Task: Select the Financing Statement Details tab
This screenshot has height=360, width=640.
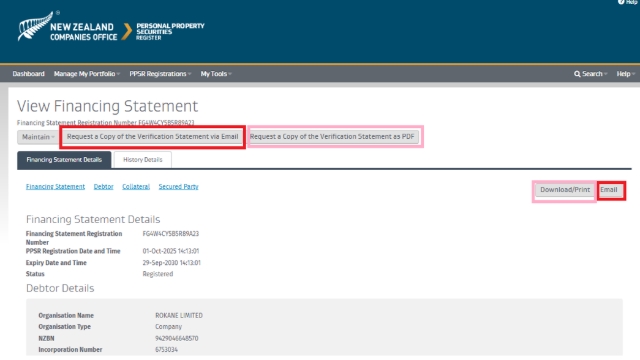Action: pos(64,160)
